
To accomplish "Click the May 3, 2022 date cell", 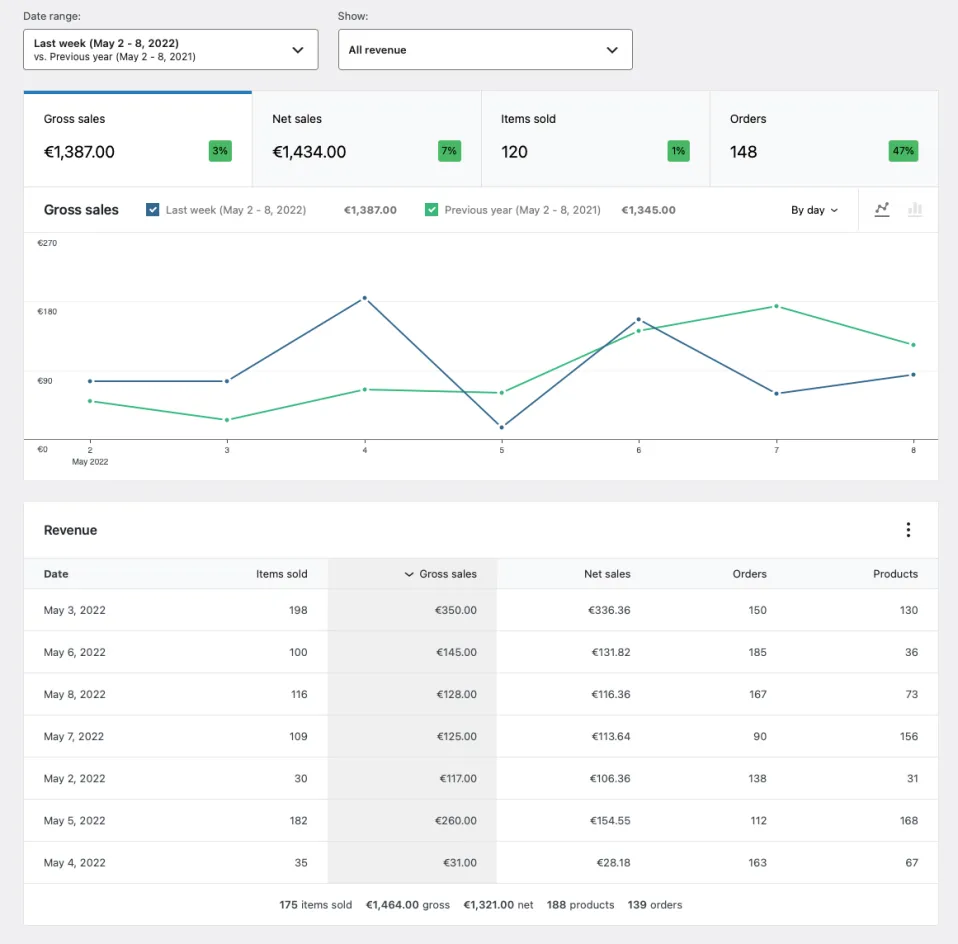I will pos(75,610).
